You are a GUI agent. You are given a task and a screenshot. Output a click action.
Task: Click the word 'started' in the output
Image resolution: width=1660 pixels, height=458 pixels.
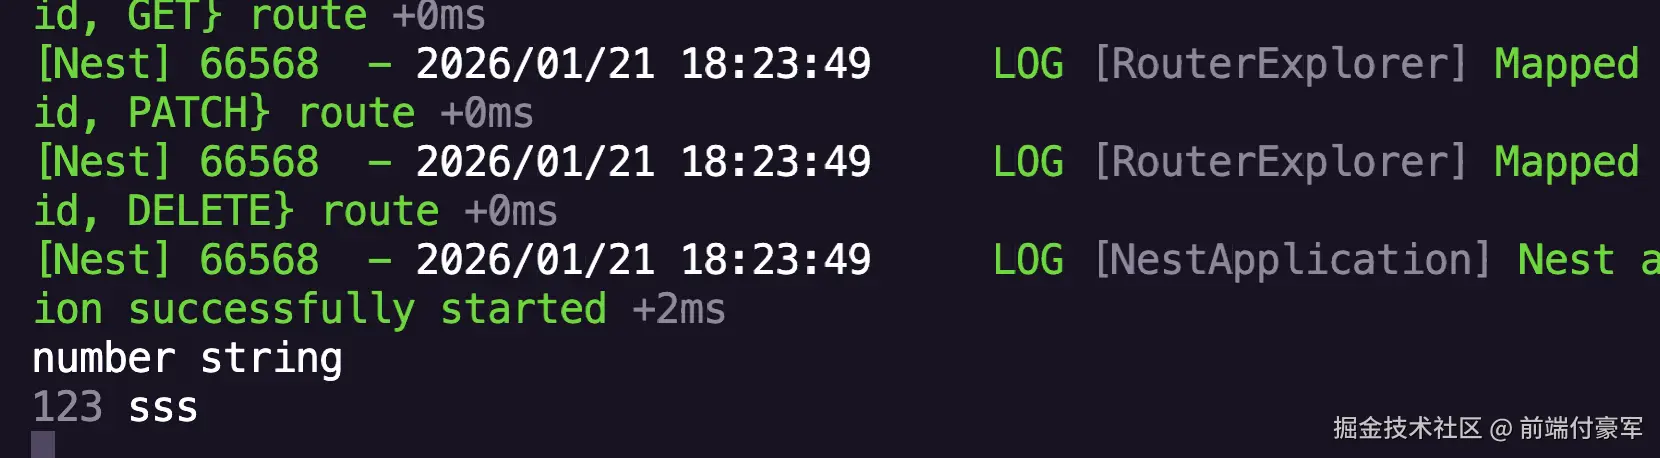tap(523, 309)
